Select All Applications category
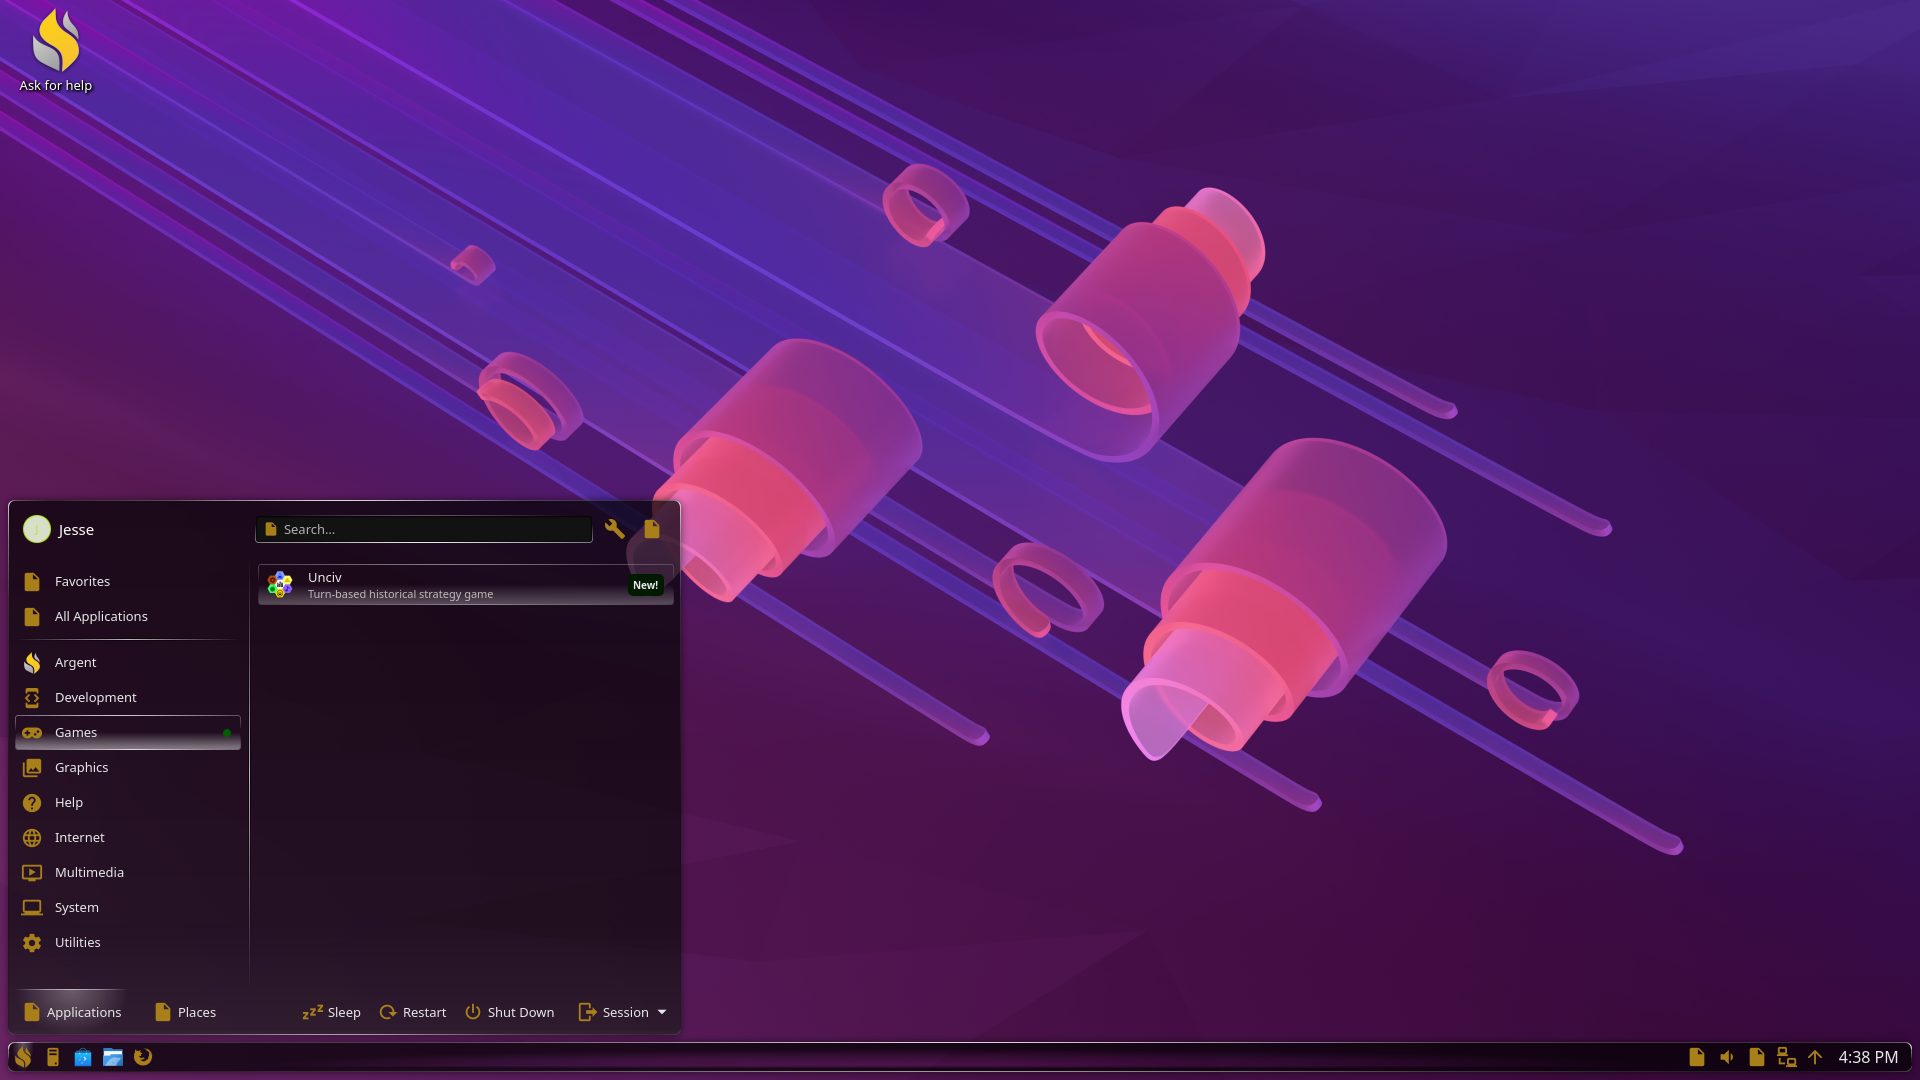 tap(128, 617)
